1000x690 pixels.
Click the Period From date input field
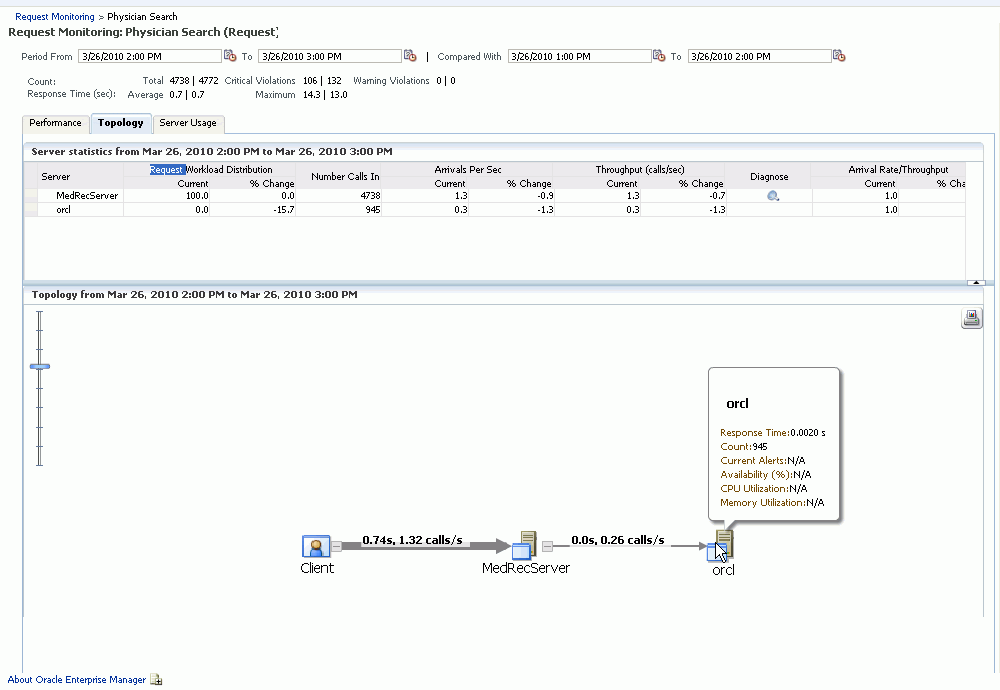[x=150, y=56]
